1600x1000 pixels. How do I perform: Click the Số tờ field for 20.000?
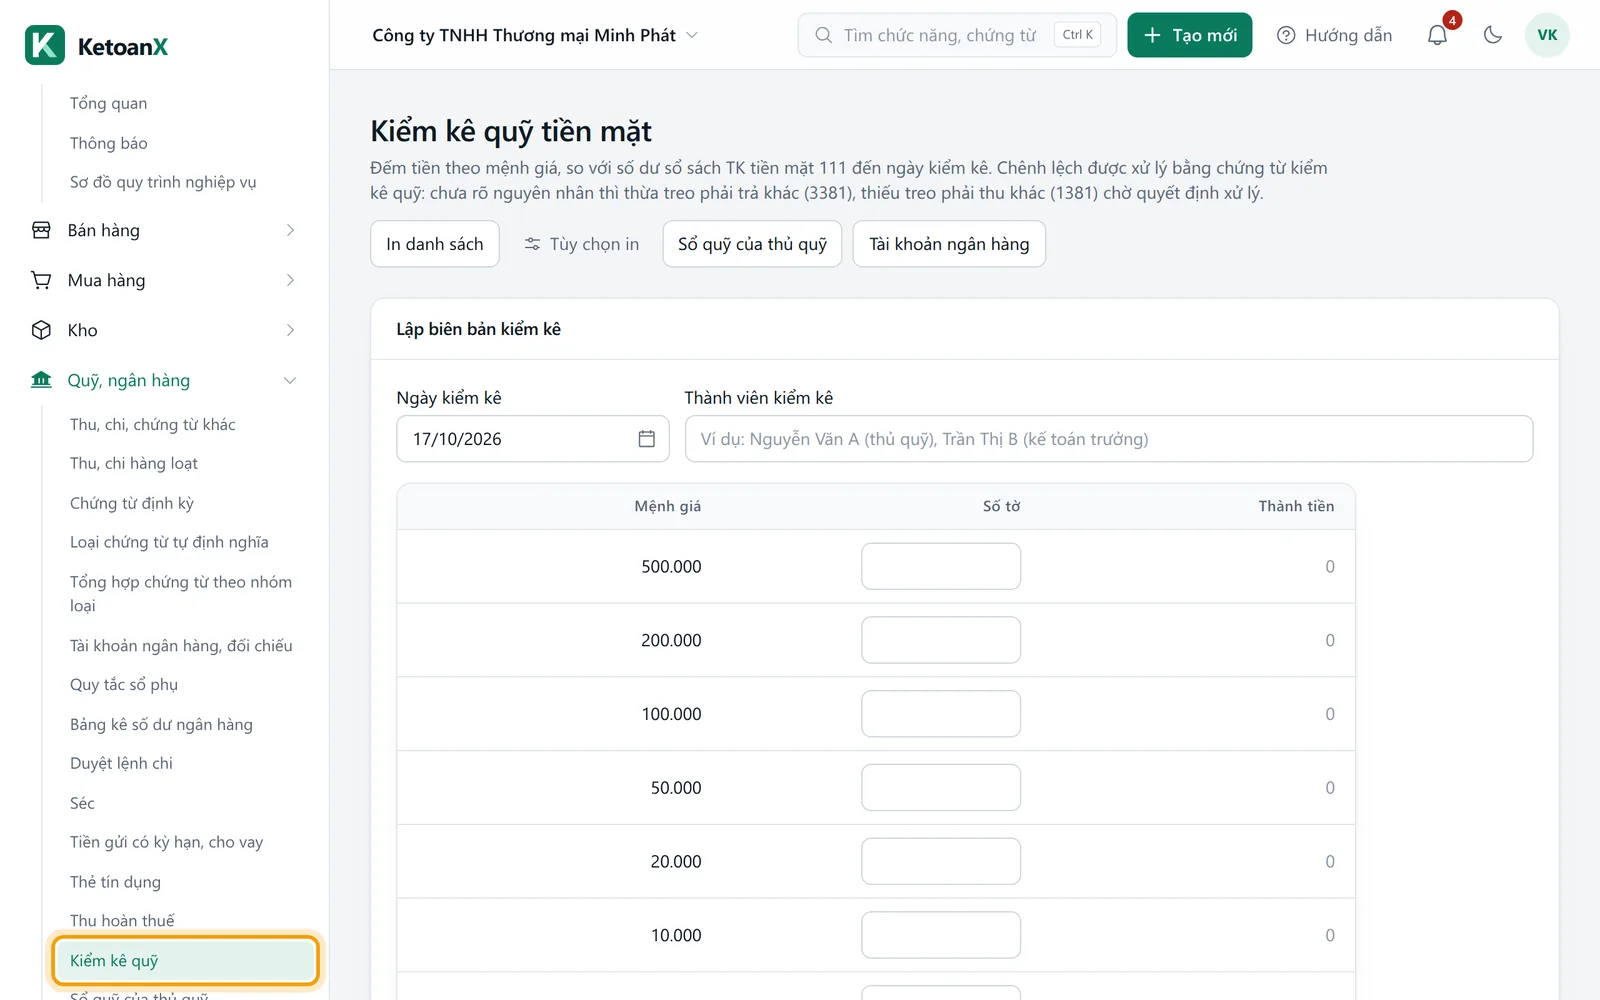tap(941, 861)
